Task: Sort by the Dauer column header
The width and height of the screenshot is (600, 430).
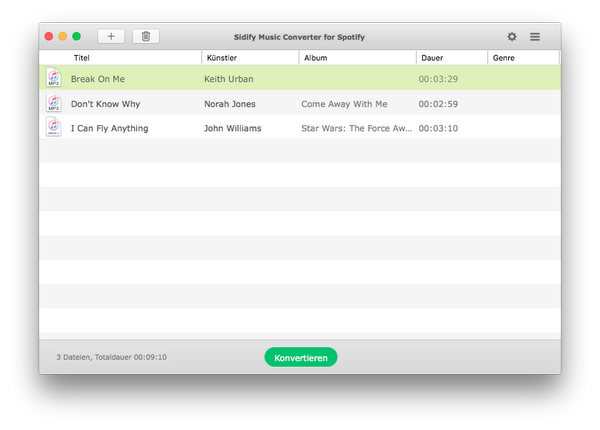Action: point(432,58)
